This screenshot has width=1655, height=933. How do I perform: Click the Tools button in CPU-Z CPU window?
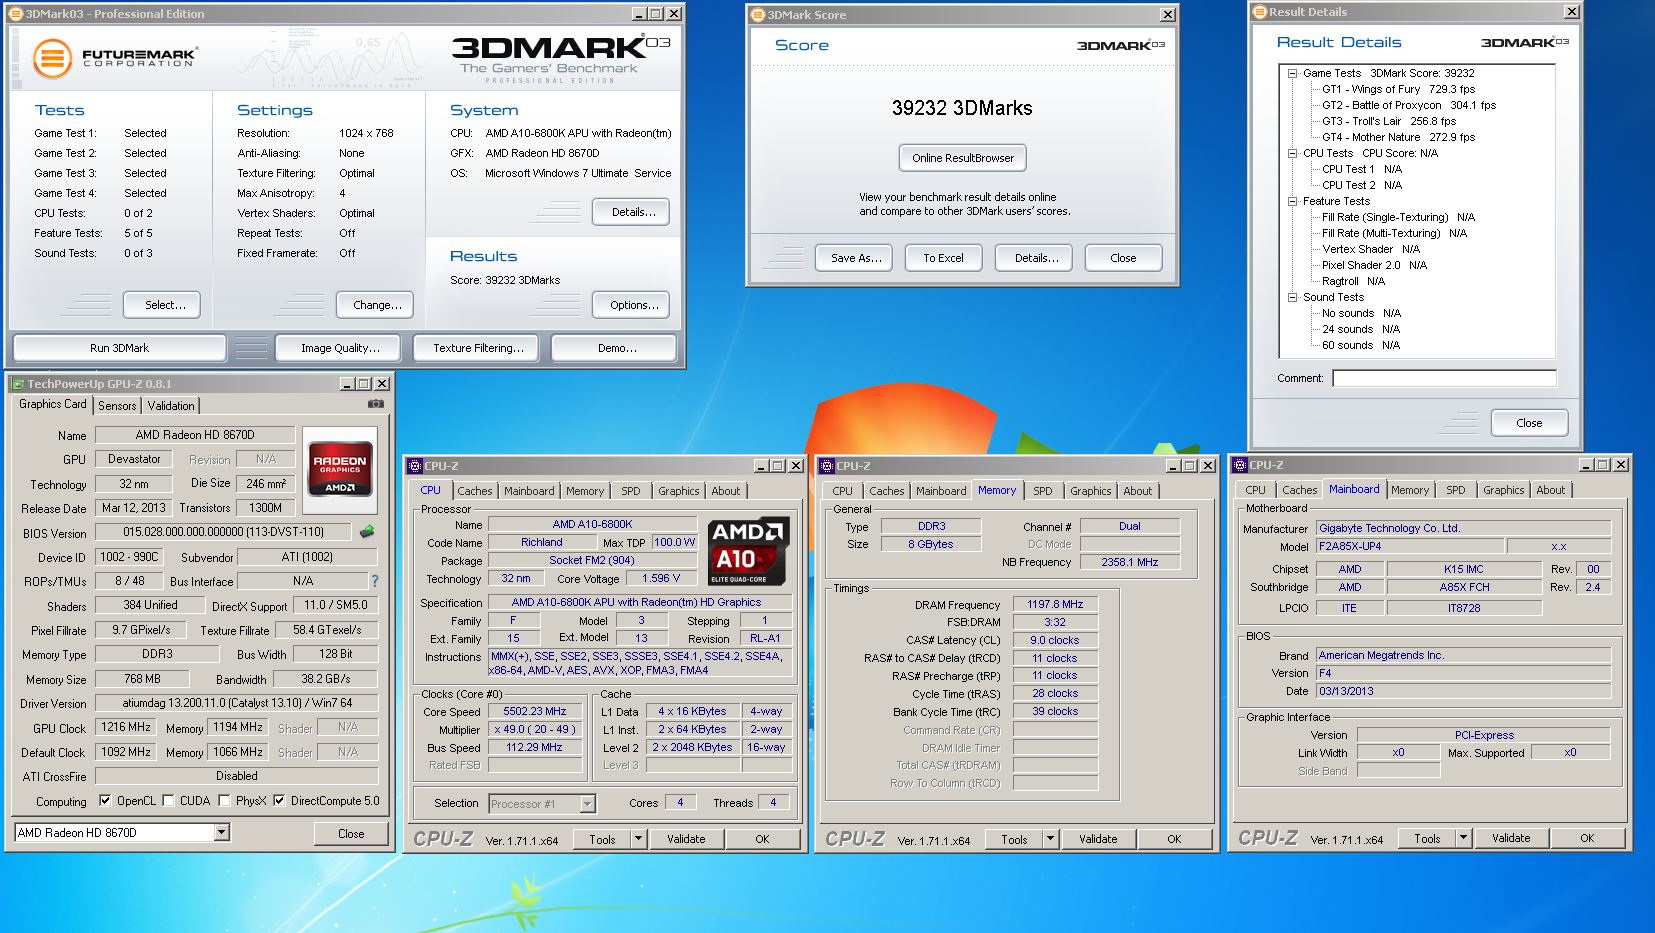[x=602, y=839]
